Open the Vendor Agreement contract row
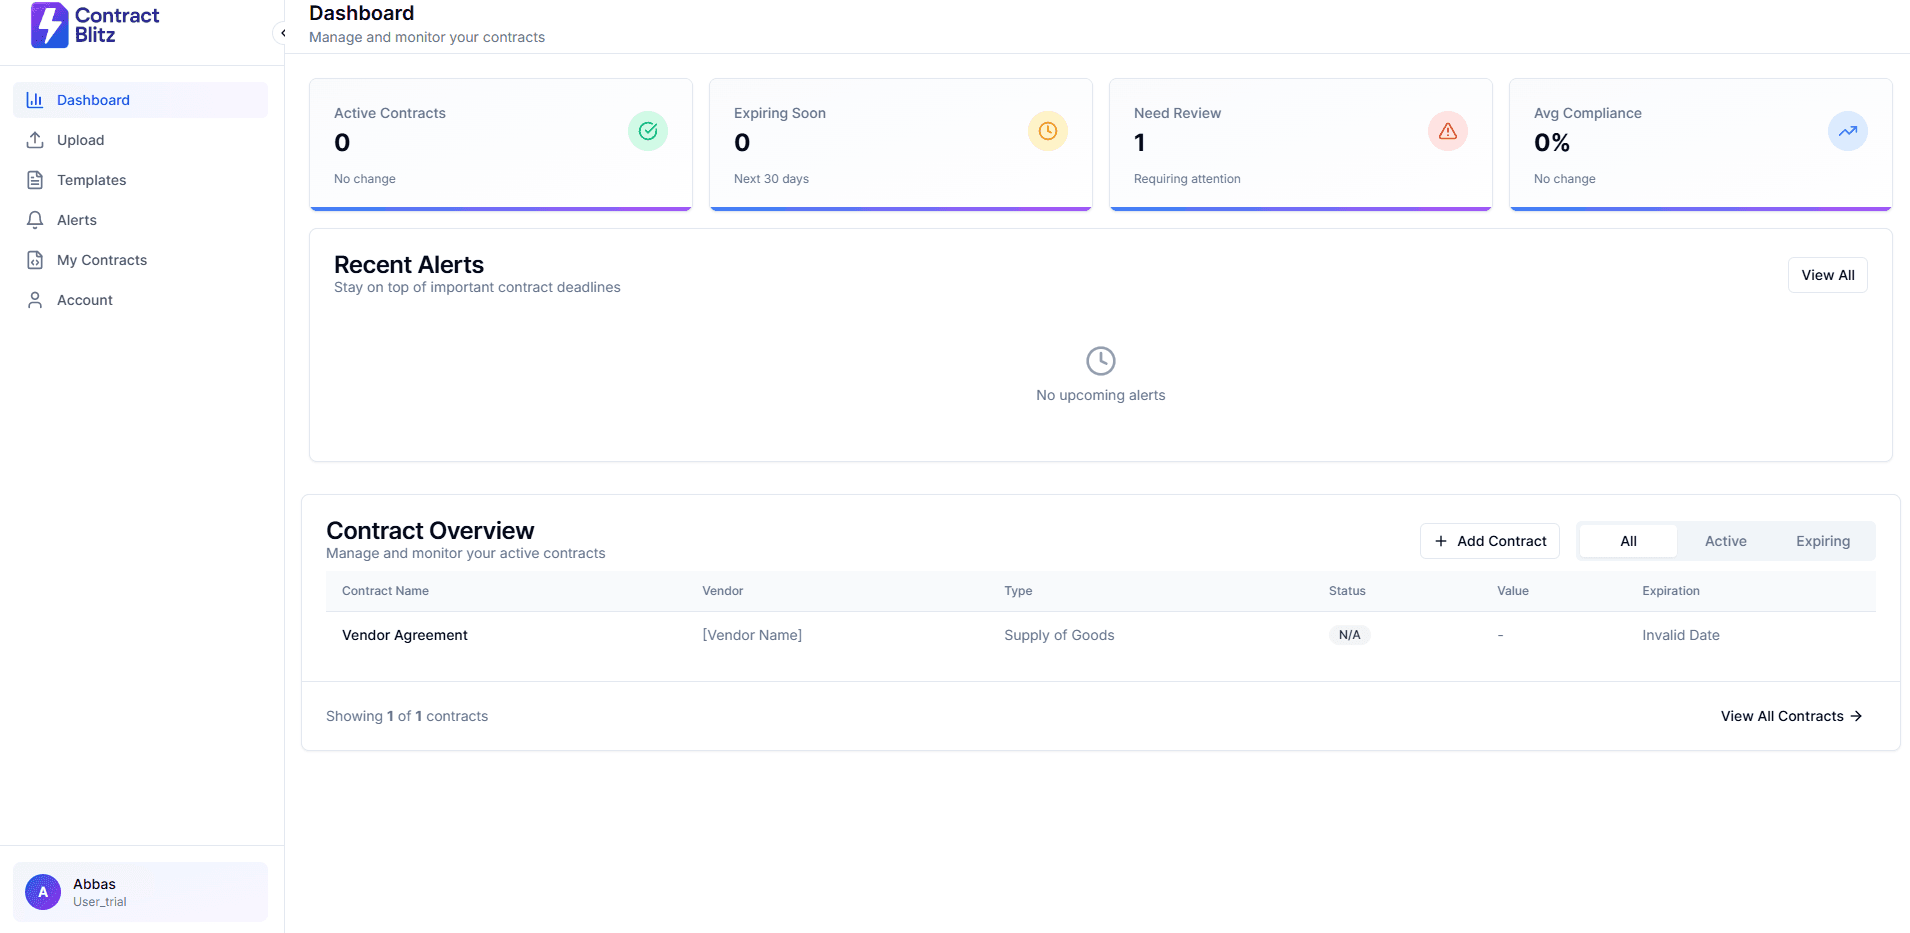The width and height of the screenshot is (1910, 933). point(404,634)
